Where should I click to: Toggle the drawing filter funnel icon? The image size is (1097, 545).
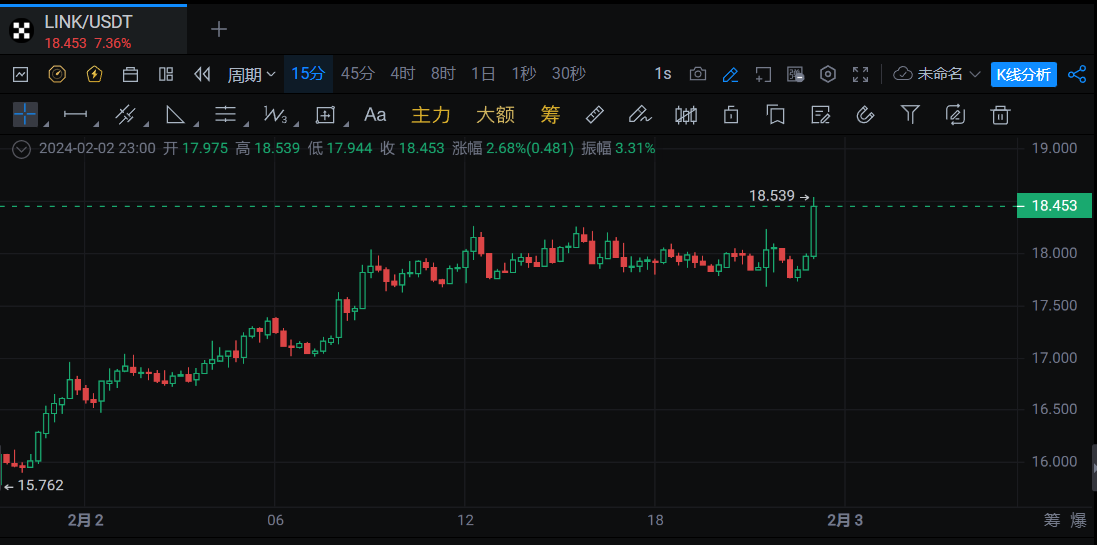click(910, 115)
